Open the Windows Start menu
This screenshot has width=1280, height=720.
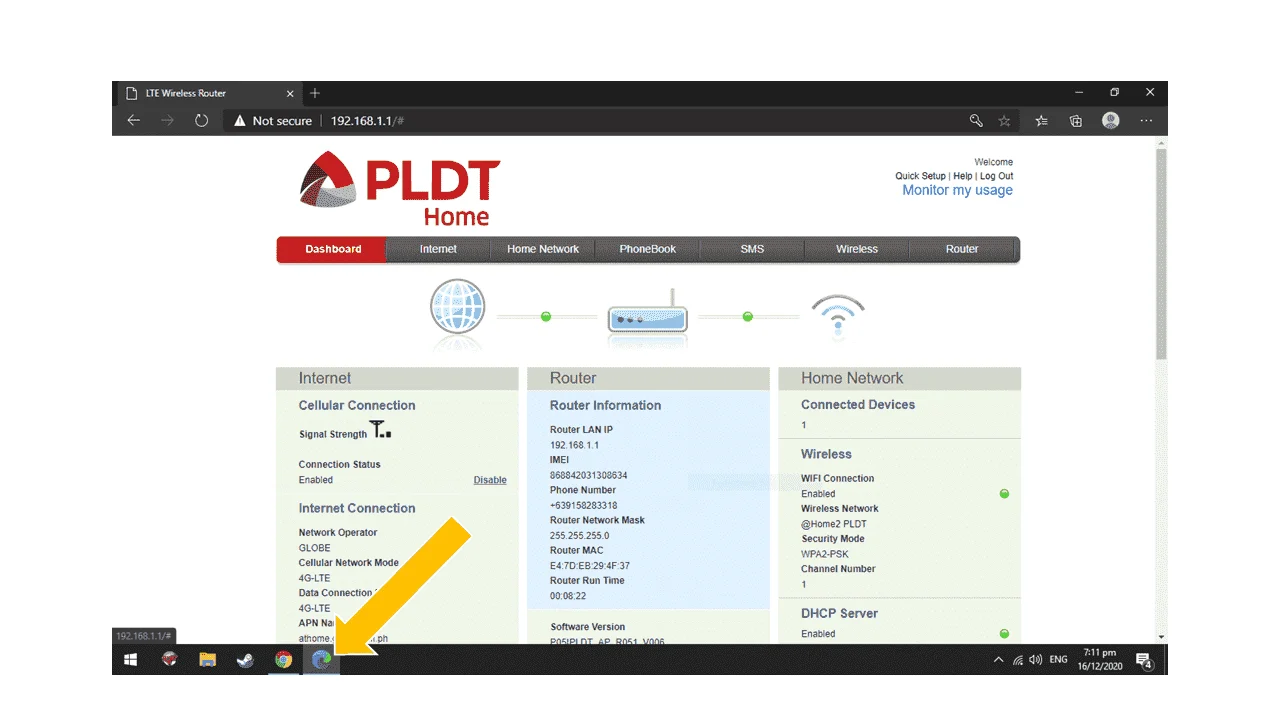pyautogui.click(x=130, y=660)
